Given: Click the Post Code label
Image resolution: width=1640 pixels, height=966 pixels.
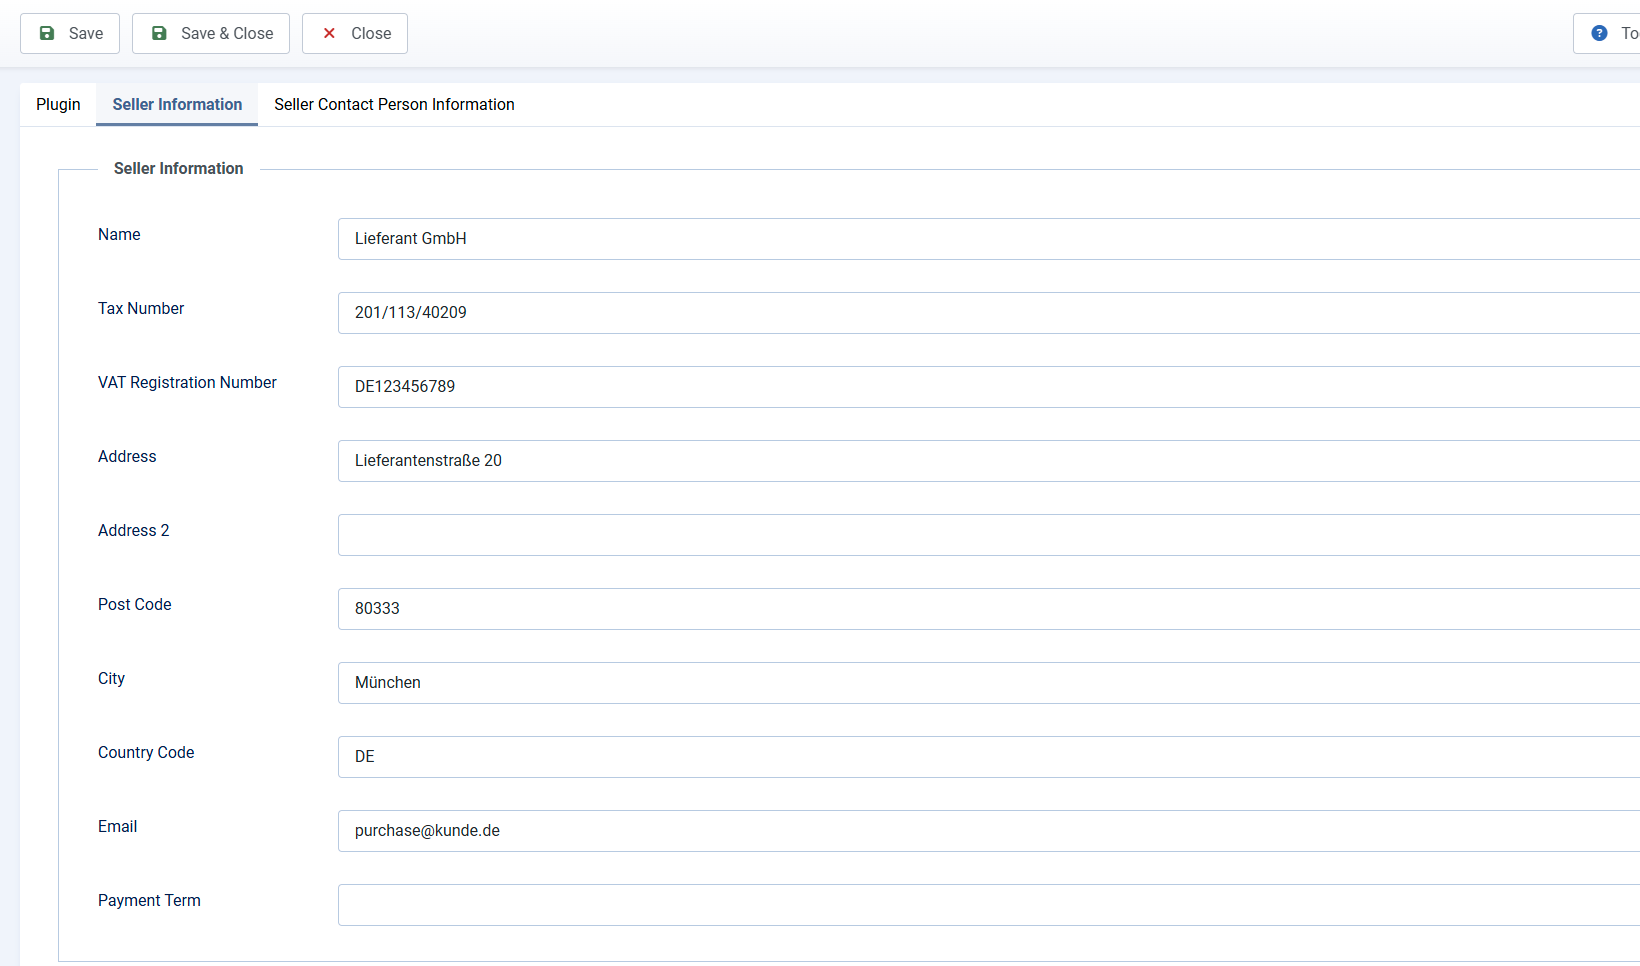Looking at the screenshot, I should click(135, 604).
